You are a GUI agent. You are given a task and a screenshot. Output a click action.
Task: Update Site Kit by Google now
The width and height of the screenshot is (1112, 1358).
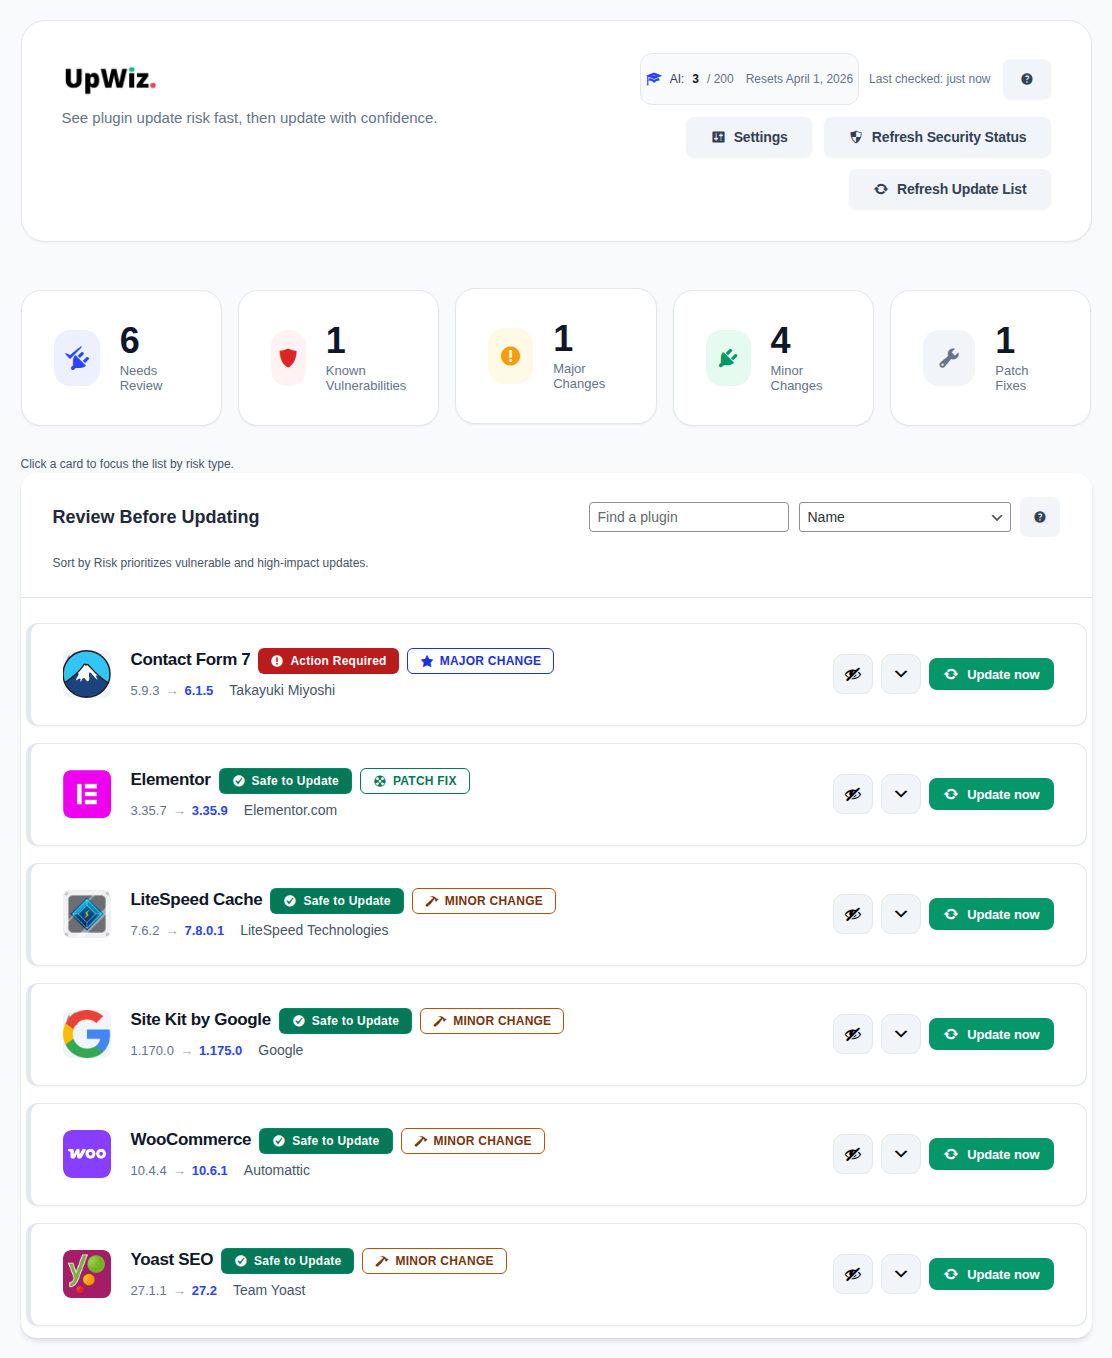pos(991,1034)
